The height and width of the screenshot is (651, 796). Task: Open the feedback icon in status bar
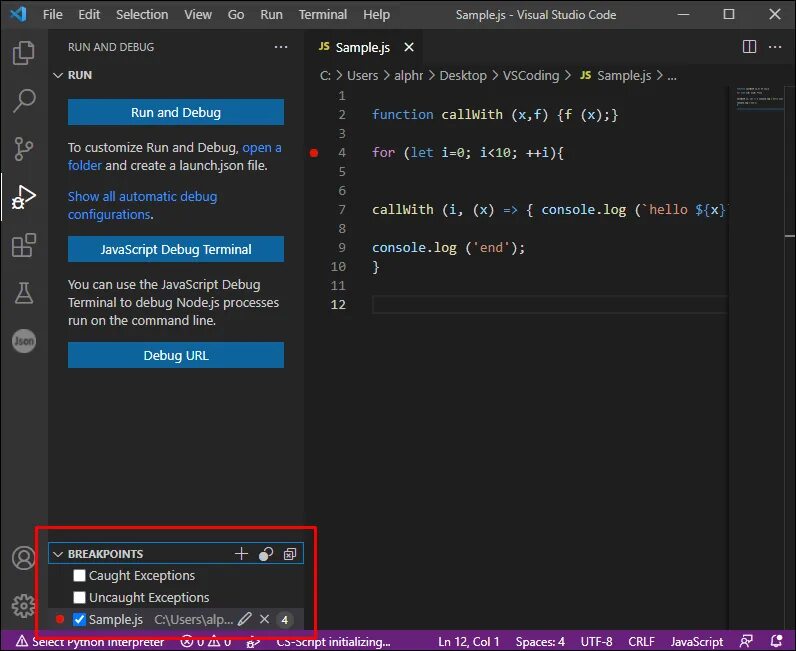[746, 641]
